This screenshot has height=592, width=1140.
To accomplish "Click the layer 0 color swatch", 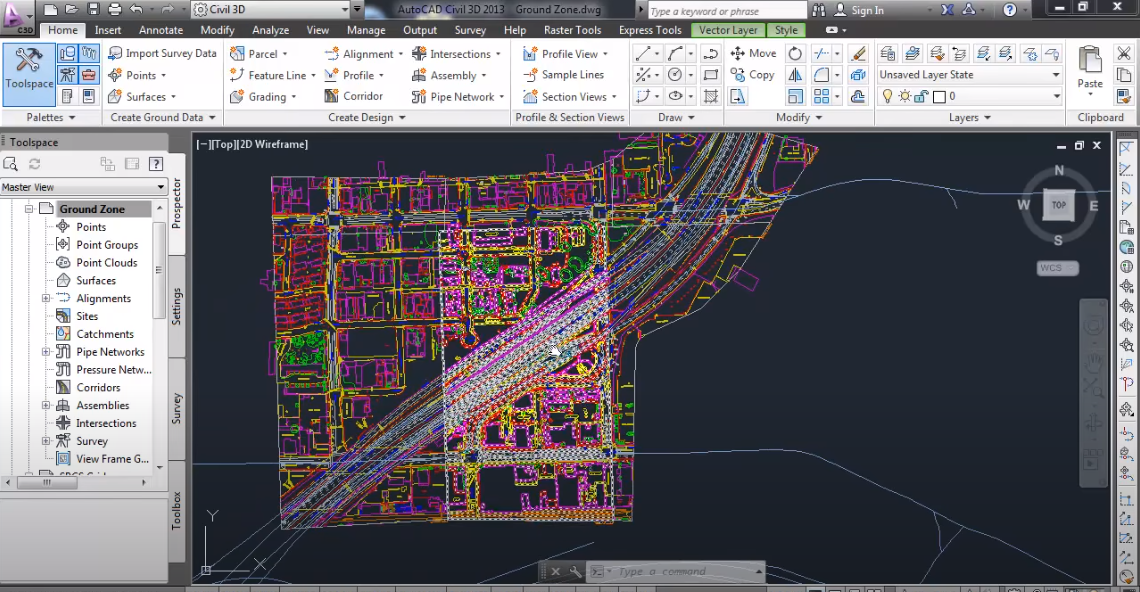I will tap(939, 97).
